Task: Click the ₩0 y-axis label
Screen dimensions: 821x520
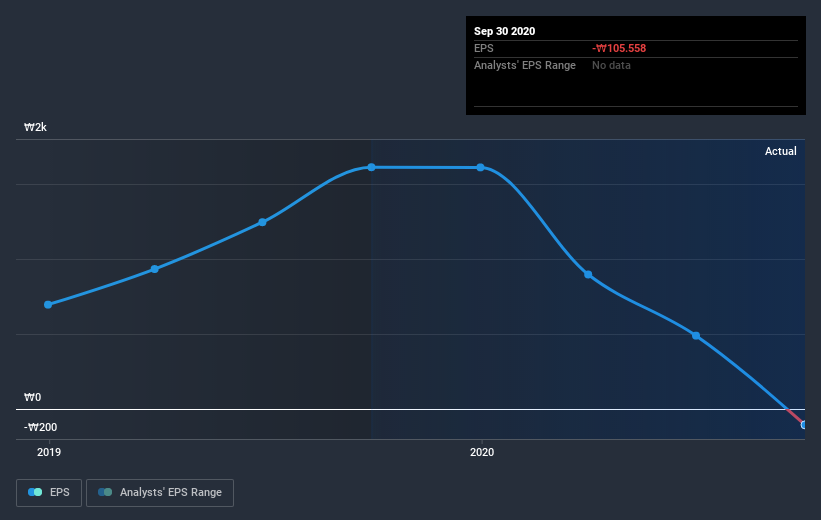Action: pos(32,397)
